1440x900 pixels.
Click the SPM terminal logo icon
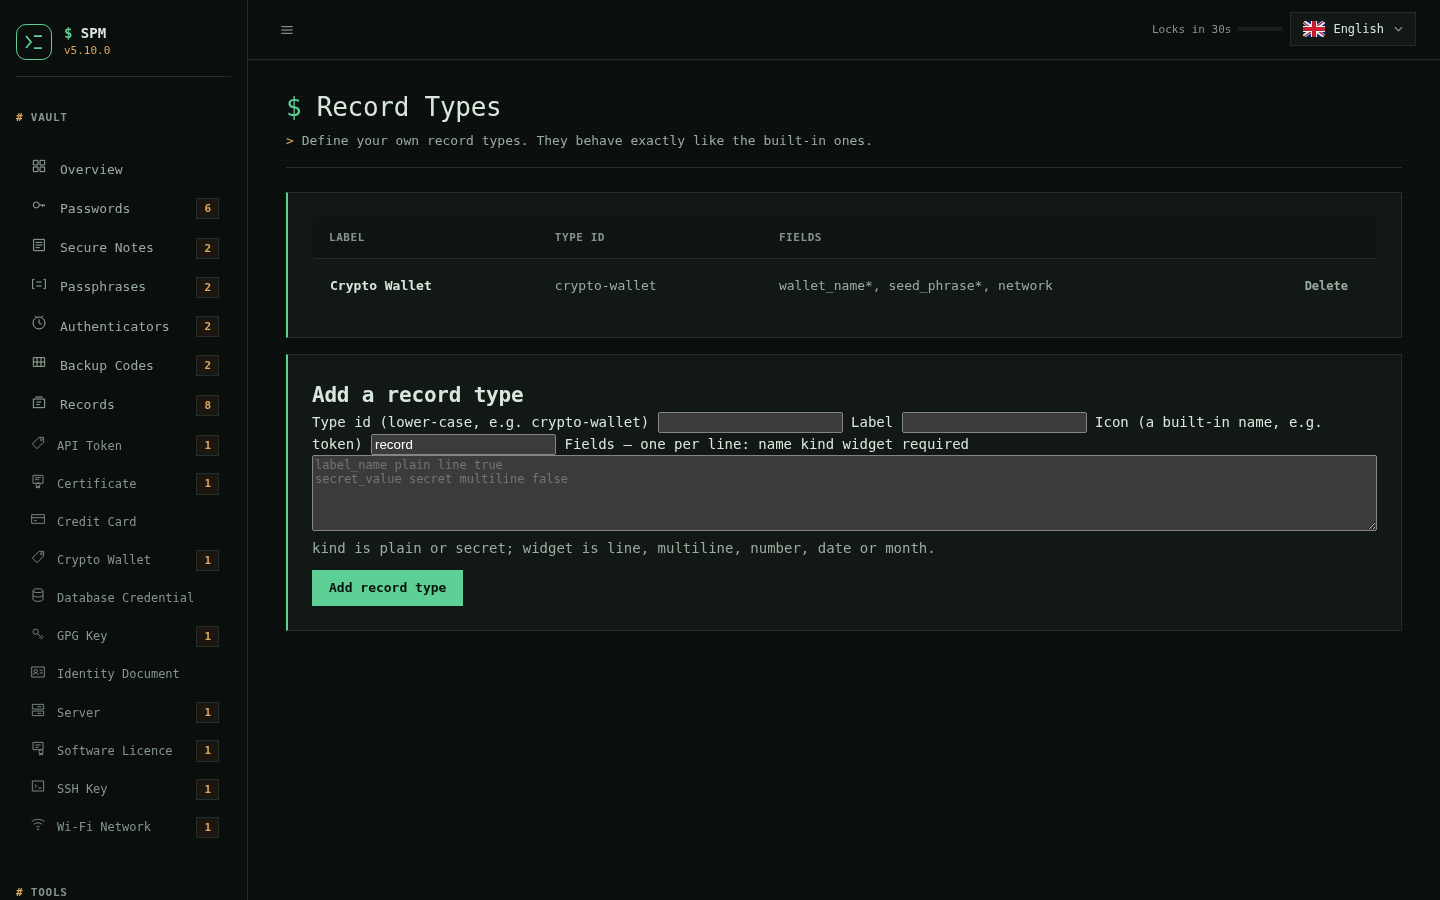(x=34, y=42)
